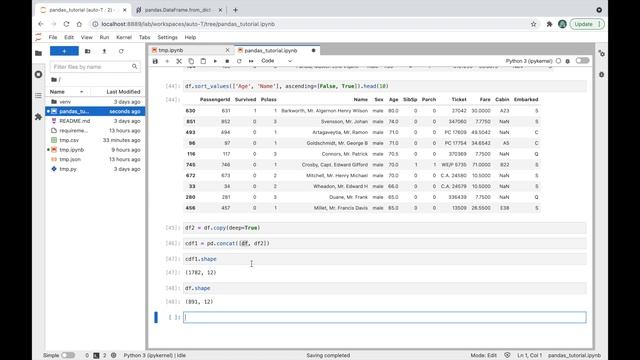Click the upload files icon

pyautogui.click(x=104, y=51)
